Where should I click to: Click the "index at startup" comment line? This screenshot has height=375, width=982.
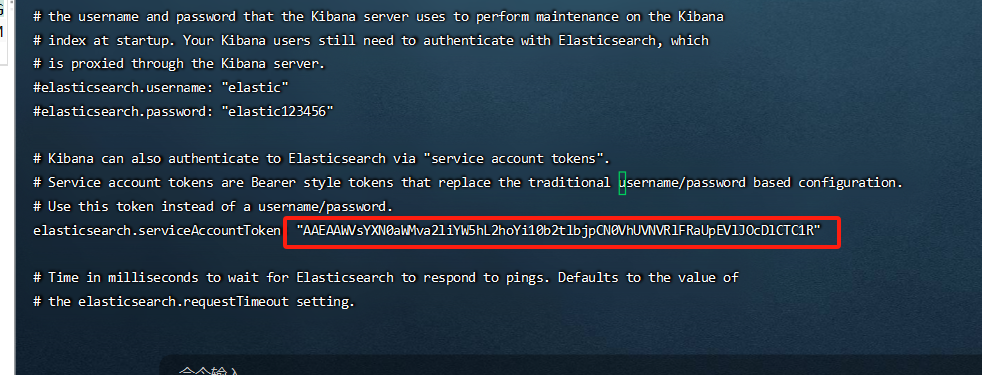click(371, 41)
